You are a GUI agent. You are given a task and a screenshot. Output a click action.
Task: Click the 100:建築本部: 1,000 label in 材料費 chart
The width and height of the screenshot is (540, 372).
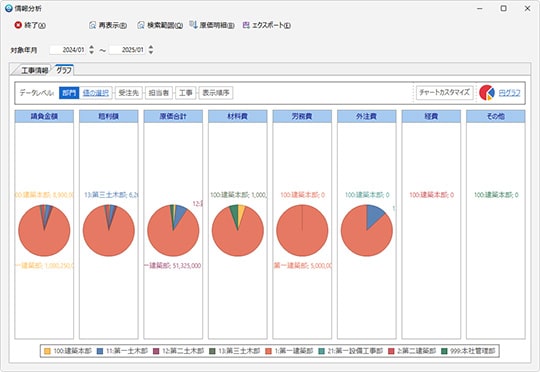point(238,195)
